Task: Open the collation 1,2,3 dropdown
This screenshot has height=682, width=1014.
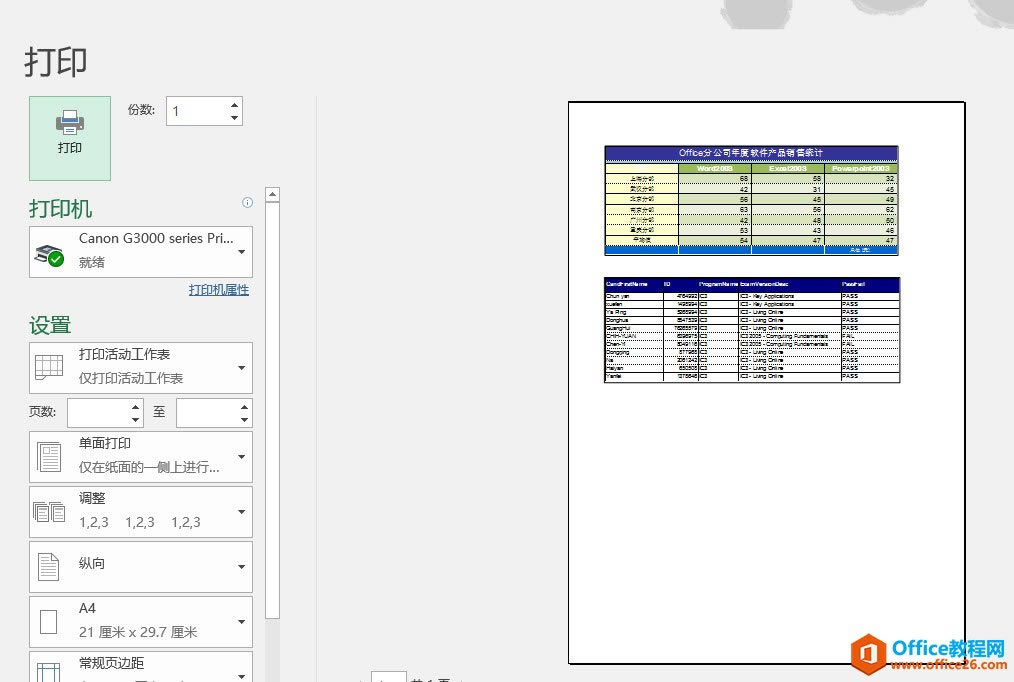Action: [x=141, y=512]
